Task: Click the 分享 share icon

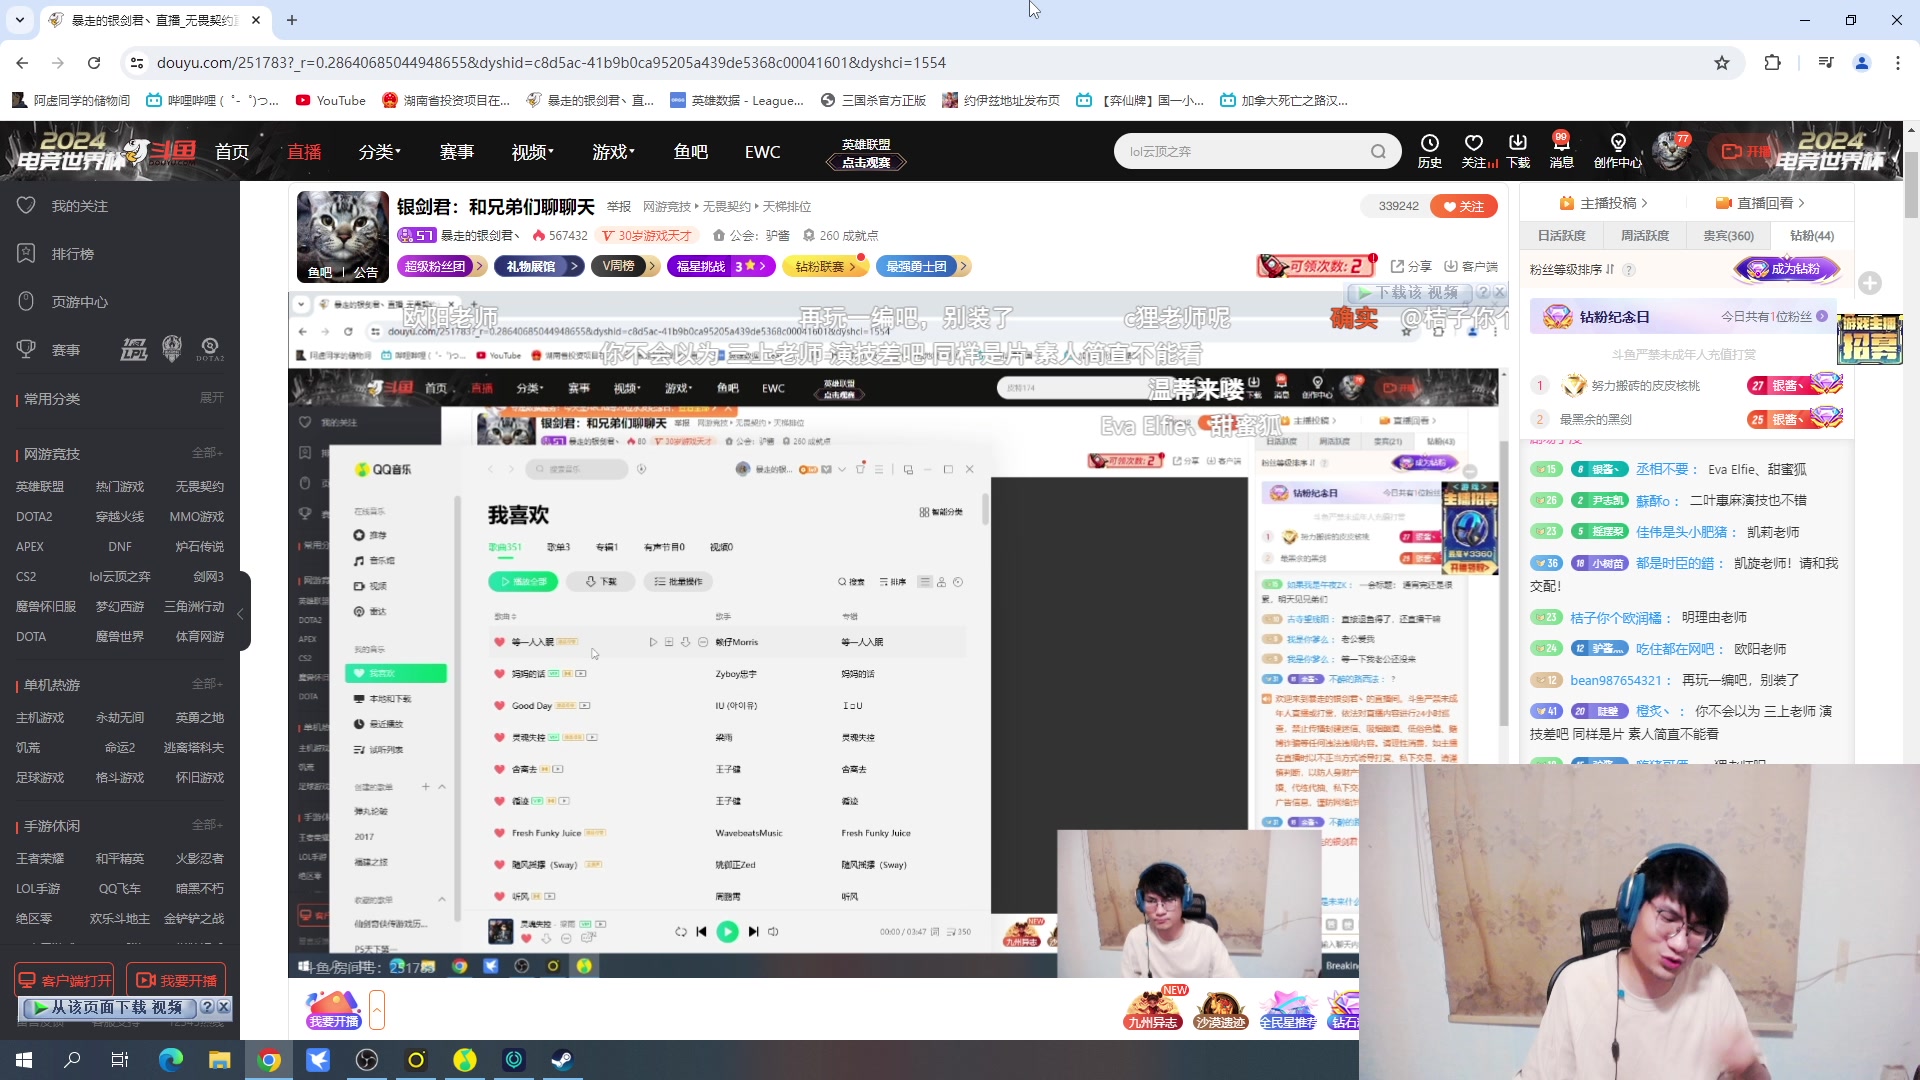Action: (x=1411, y=266)
